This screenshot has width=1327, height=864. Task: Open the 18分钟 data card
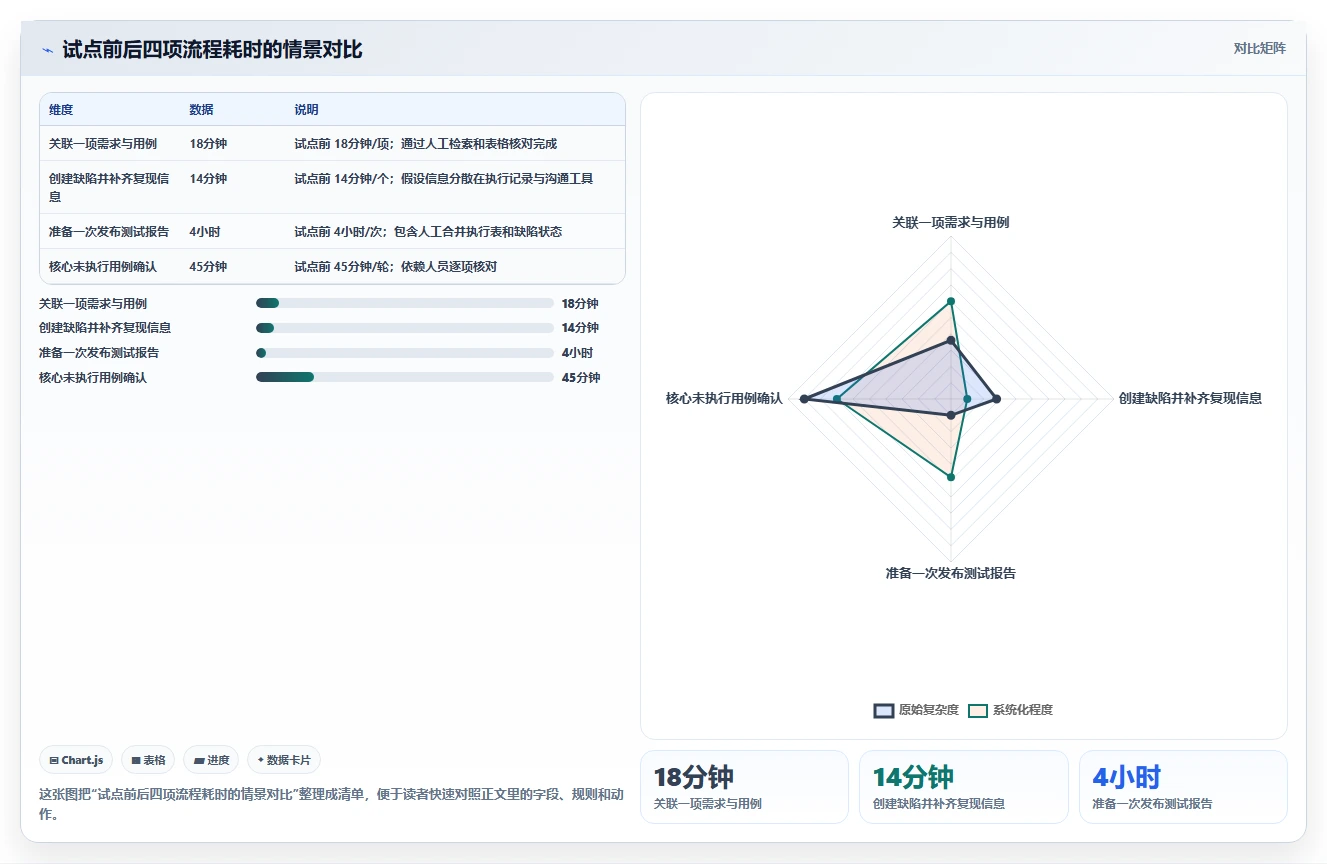[744, 787]
